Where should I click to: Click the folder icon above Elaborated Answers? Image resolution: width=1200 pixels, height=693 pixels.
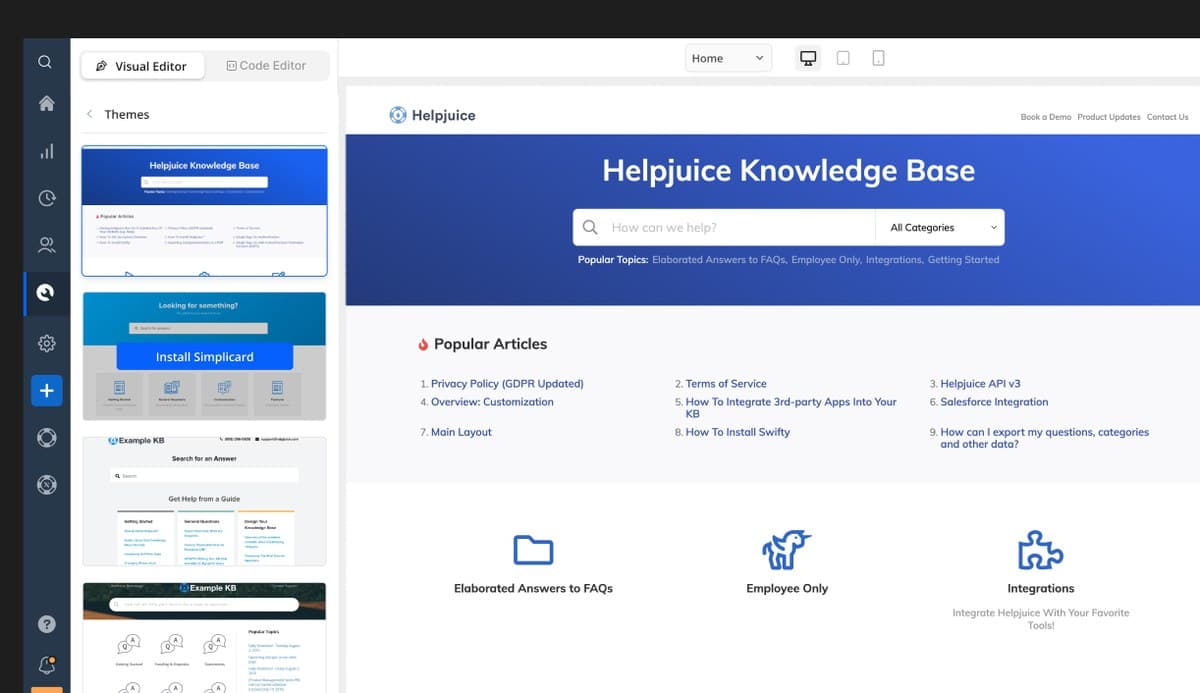tap(533, 550)
